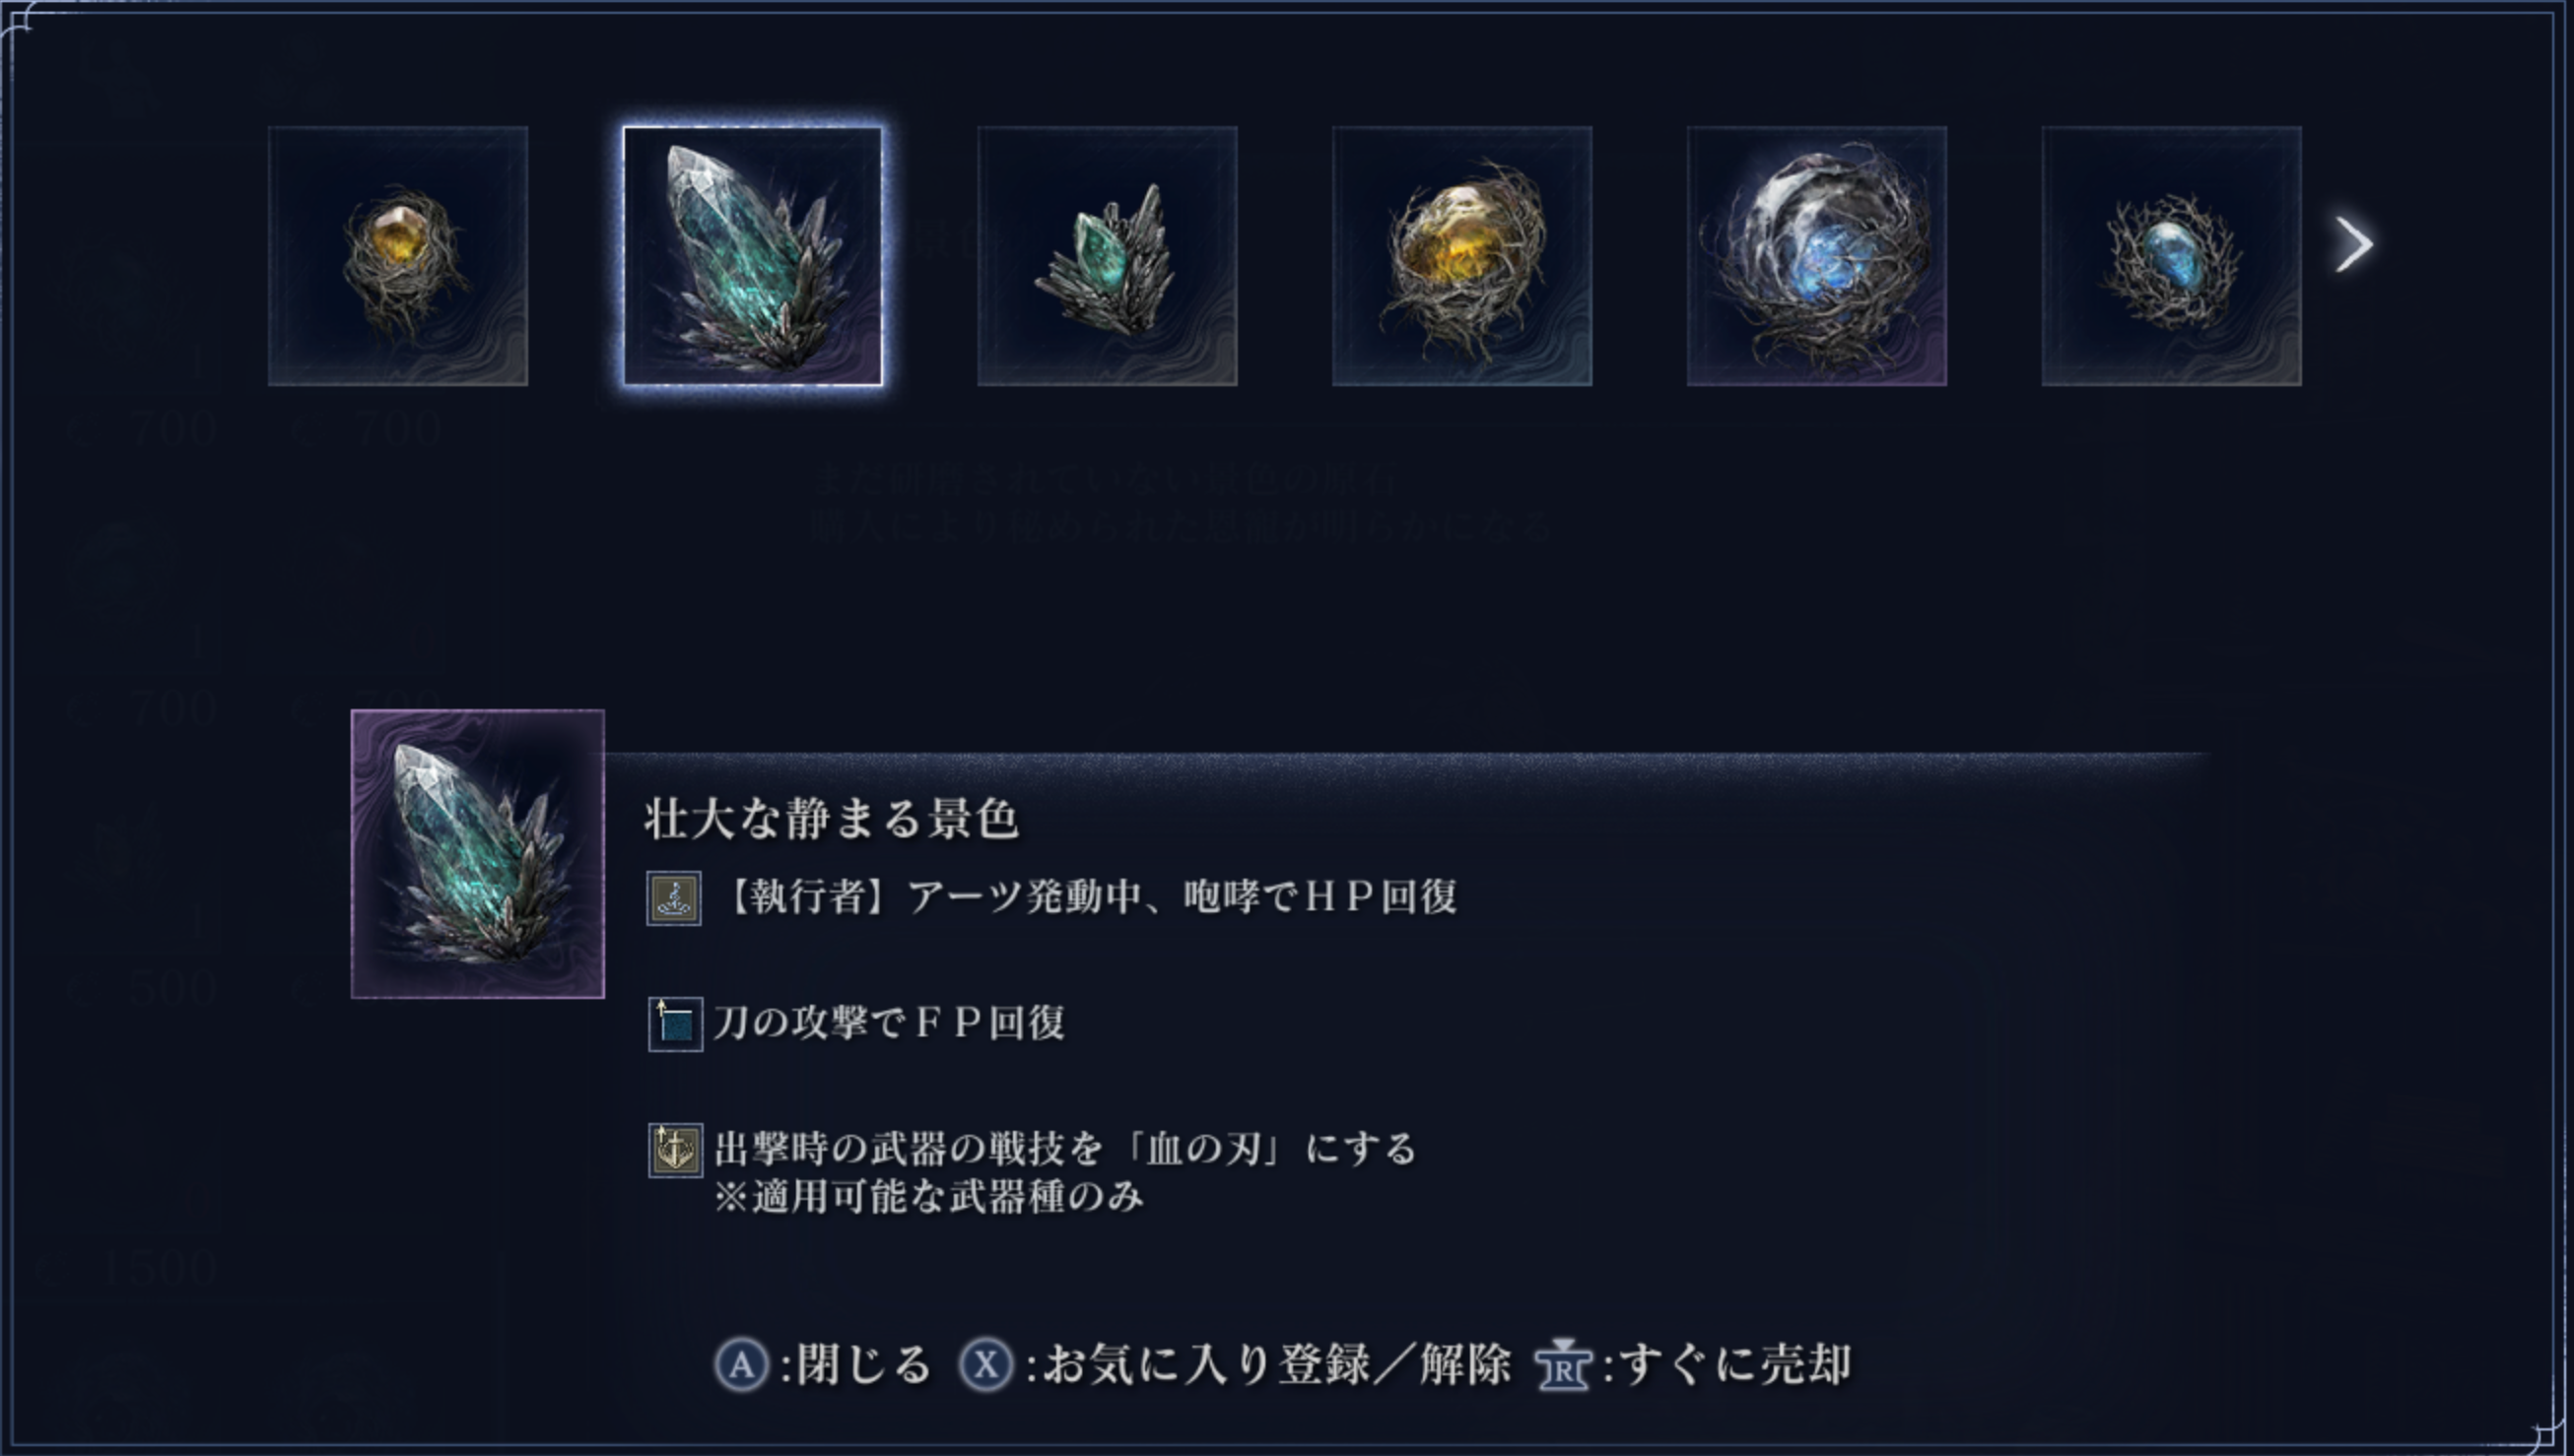This screenshot has width=2574, height=1456.
Task: Click the large purple-framed relic preview image
Action: (x=478, y=854)
